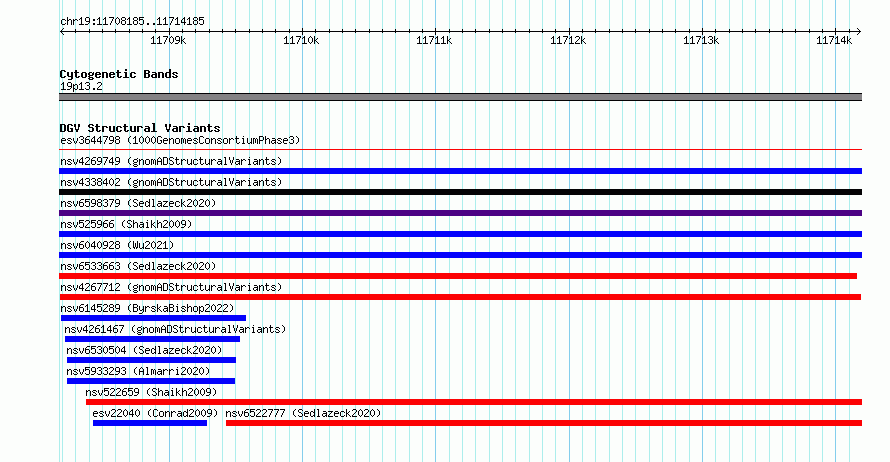Click the short blue esv22040 bar
This screenshot has width=890, height=462.
(150, 423)
